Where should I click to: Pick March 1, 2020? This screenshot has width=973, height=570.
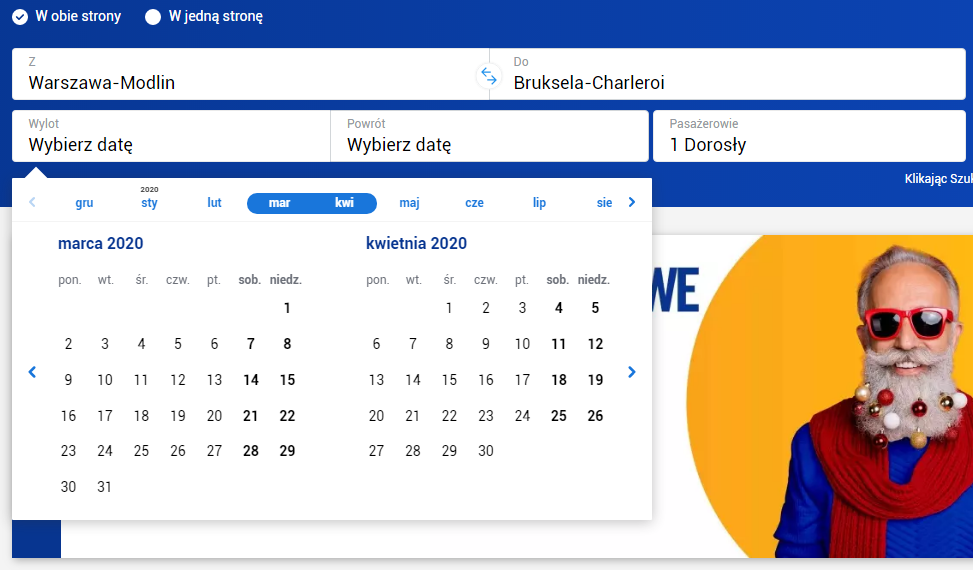[x=287, y=308]
